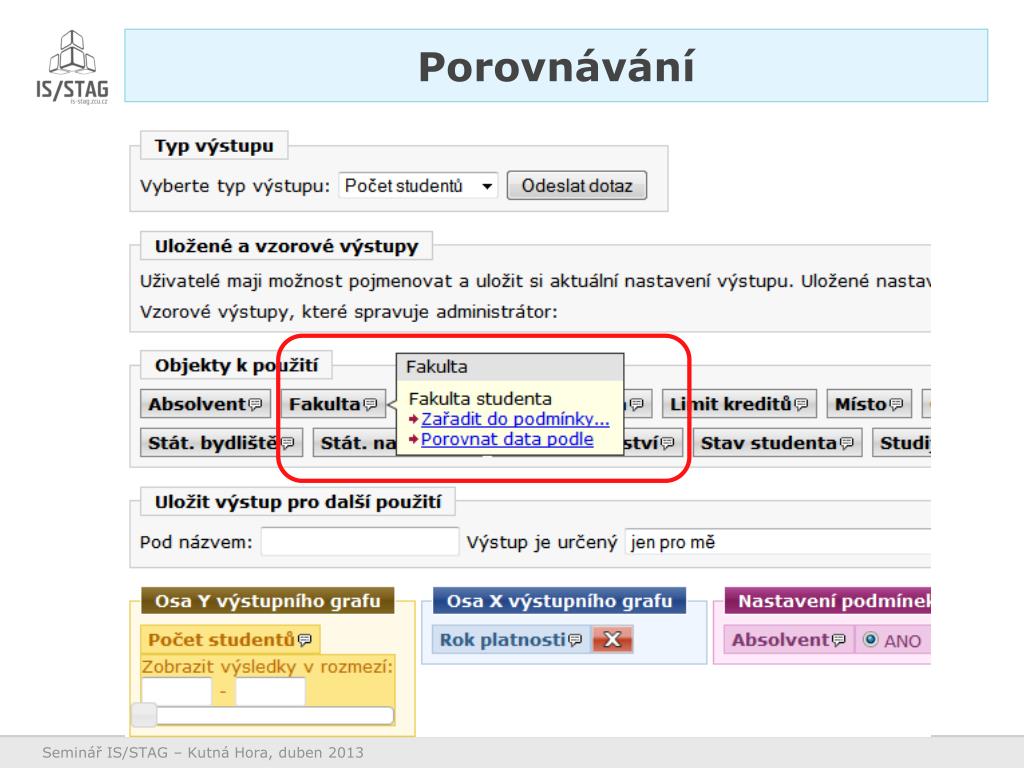Open the info bubble on Y axis Počet studentů
Viewport: 1024px width, 768px height.
(304, 640)
